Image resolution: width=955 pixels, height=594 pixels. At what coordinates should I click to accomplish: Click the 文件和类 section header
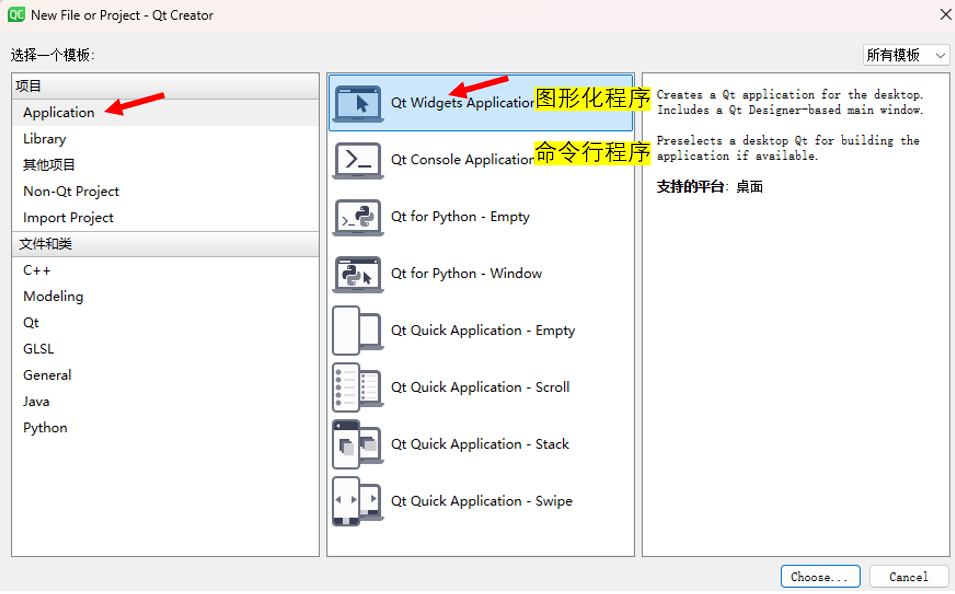(x=165, y=244)
